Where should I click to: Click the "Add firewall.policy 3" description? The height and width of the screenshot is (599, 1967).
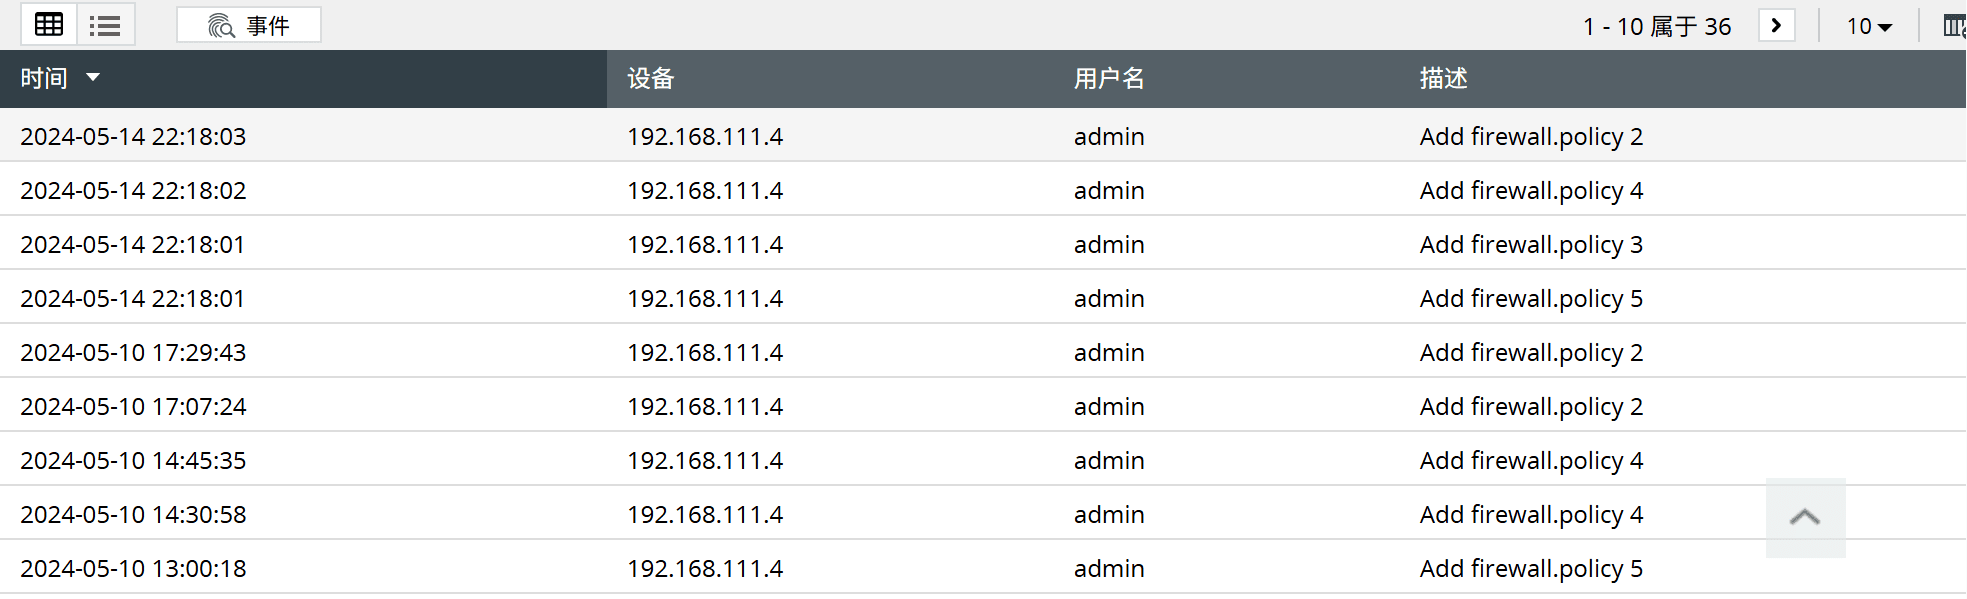coord(1531,245)
